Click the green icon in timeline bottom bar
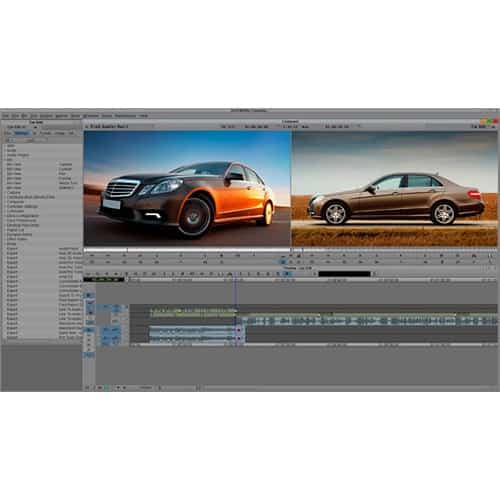 [106, 388]
